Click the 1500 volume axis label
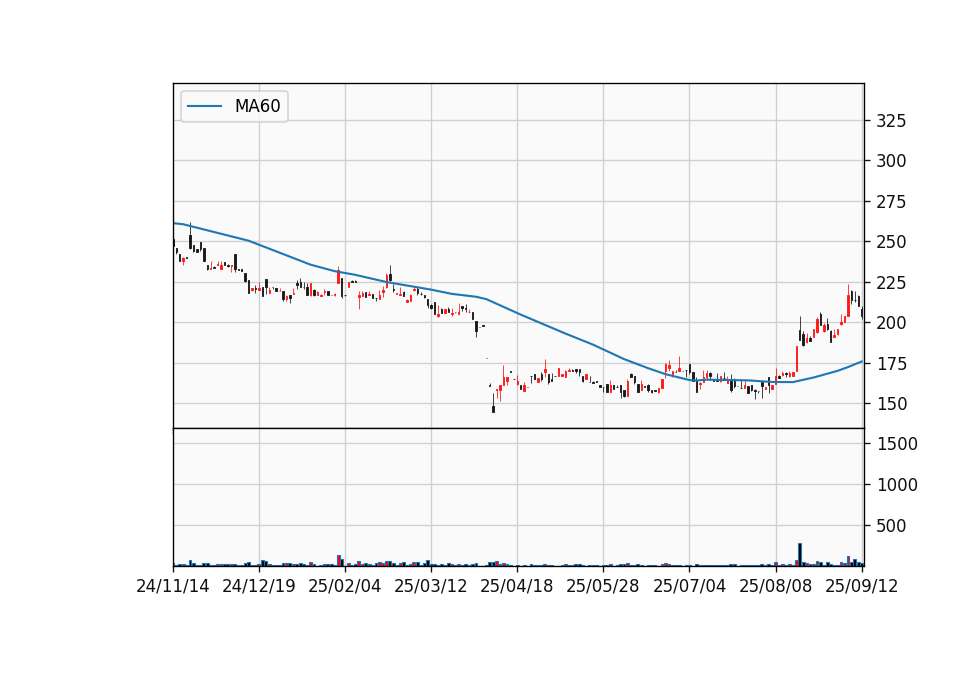This screenshot has height=690, width=960. click(897, 444)
